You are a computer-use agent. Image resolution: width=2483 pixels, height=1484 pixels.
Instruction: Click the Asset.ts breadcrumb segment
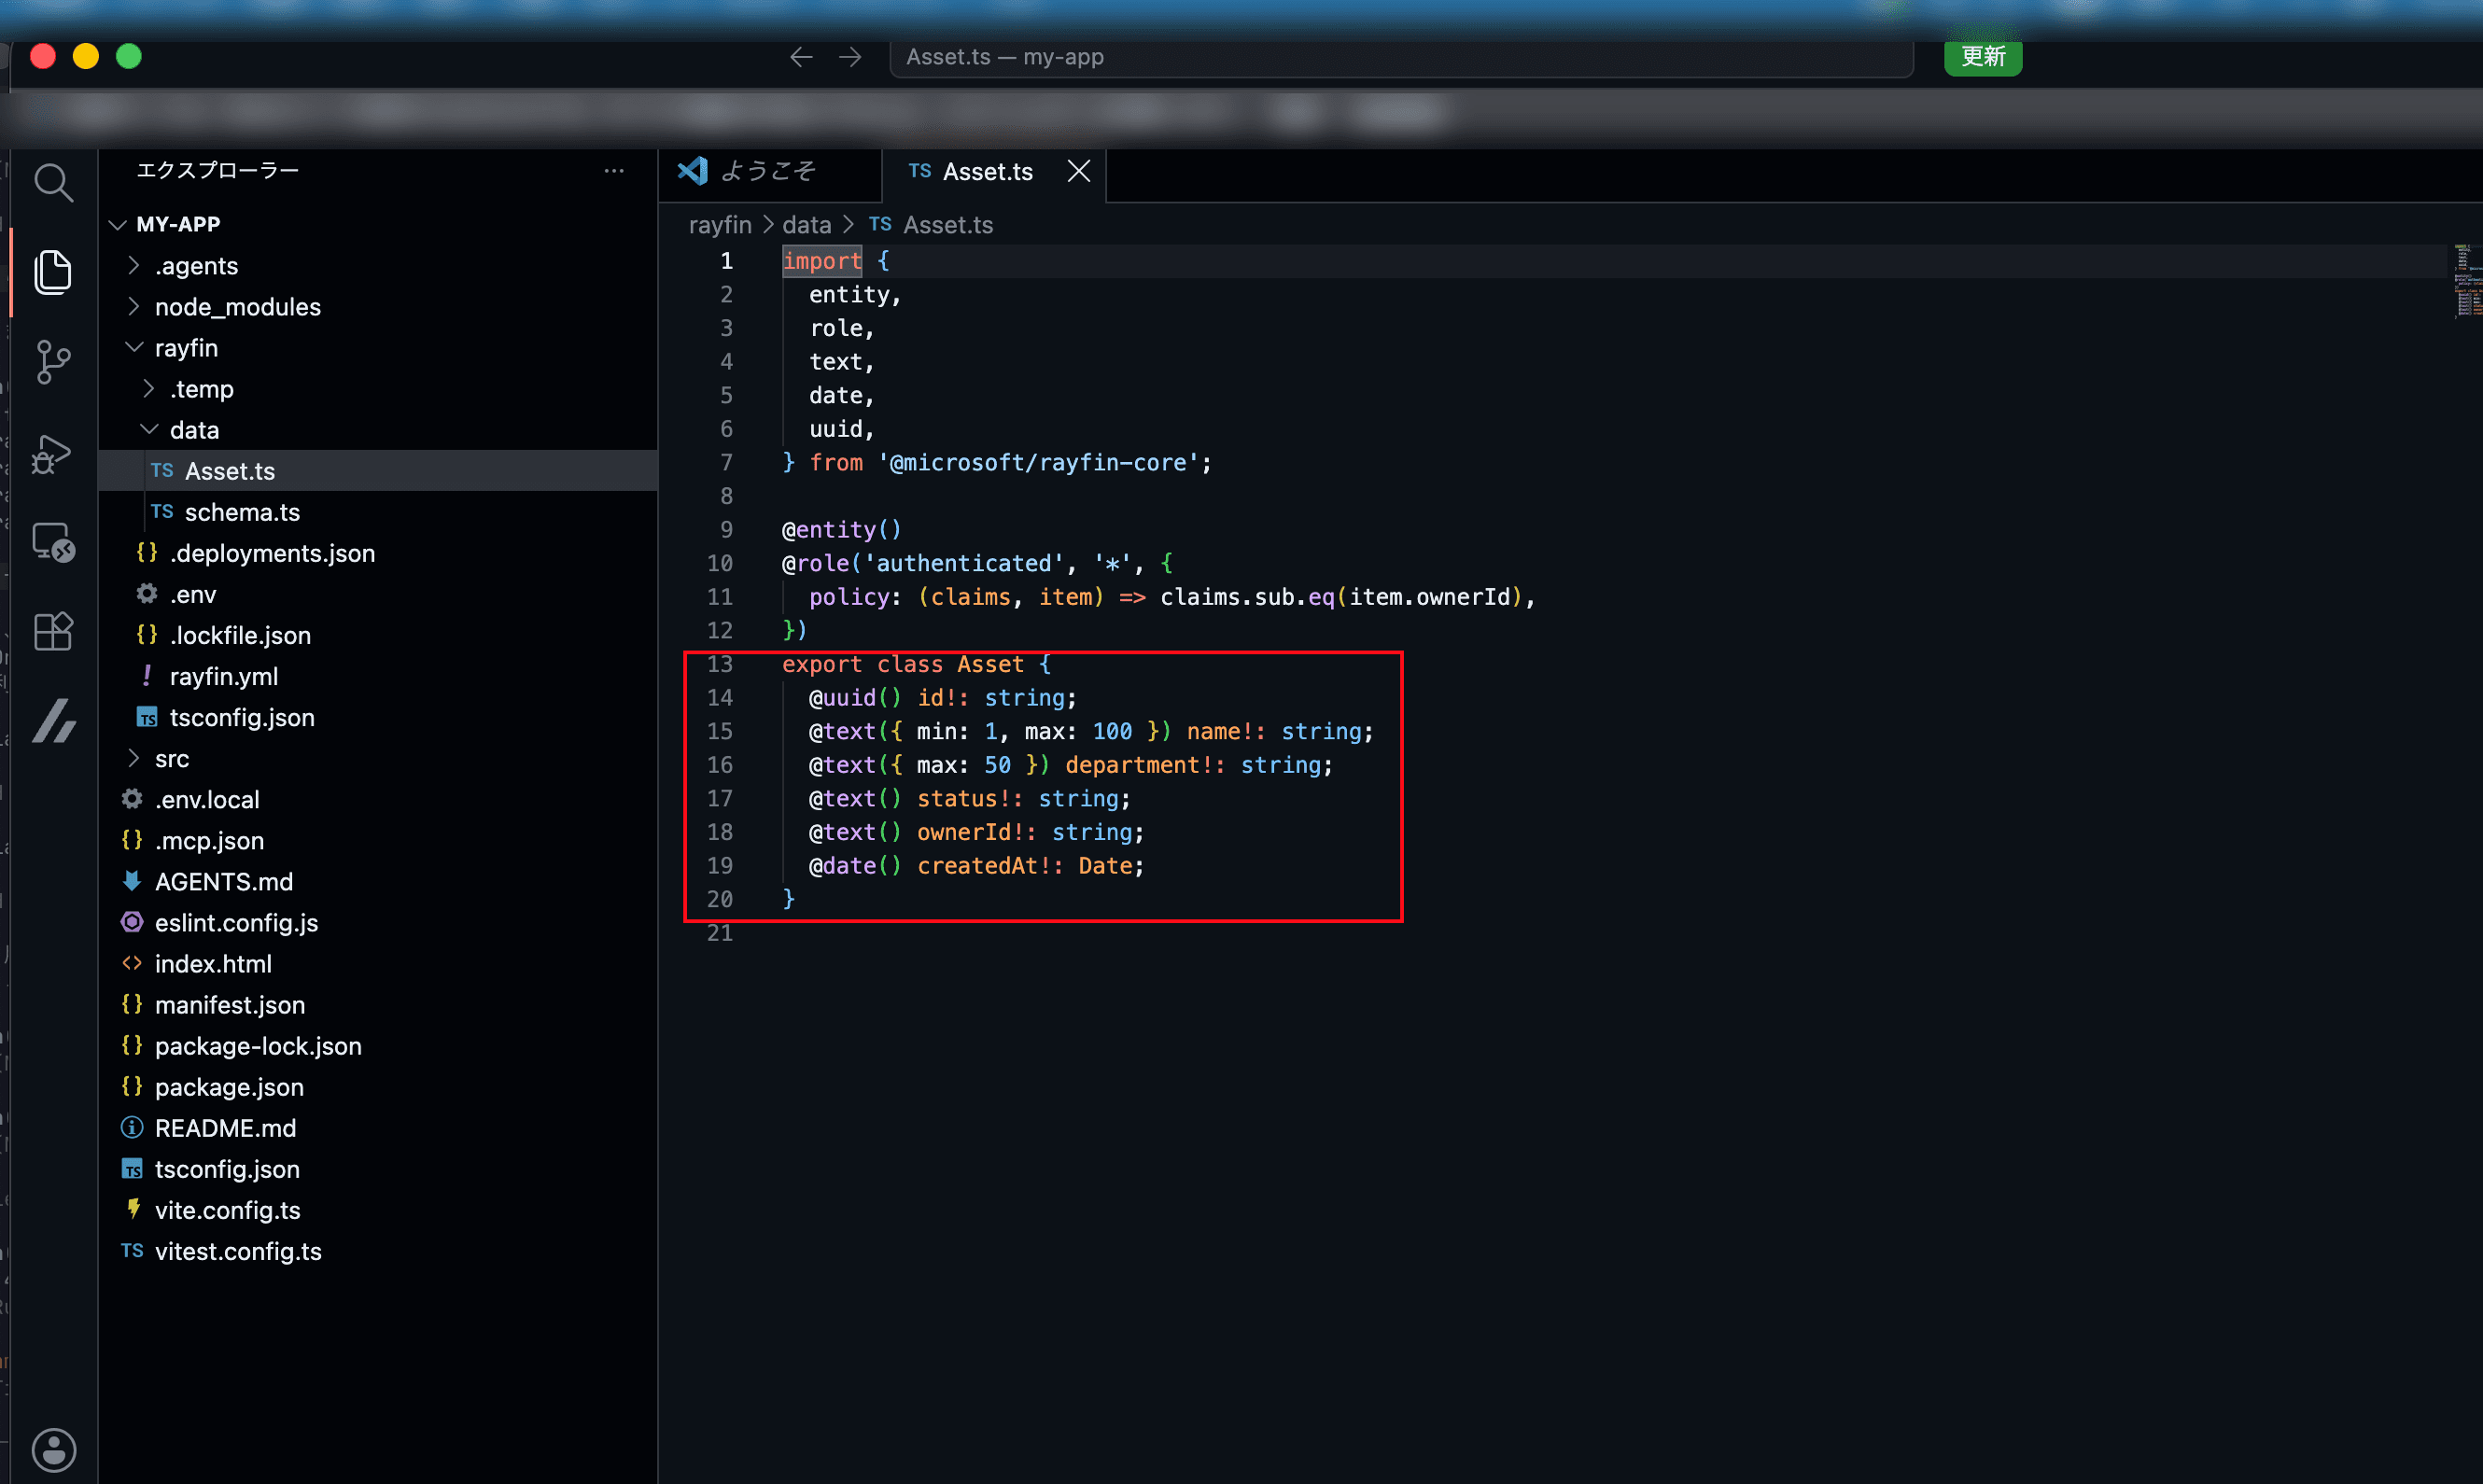[x=931, y=225]
